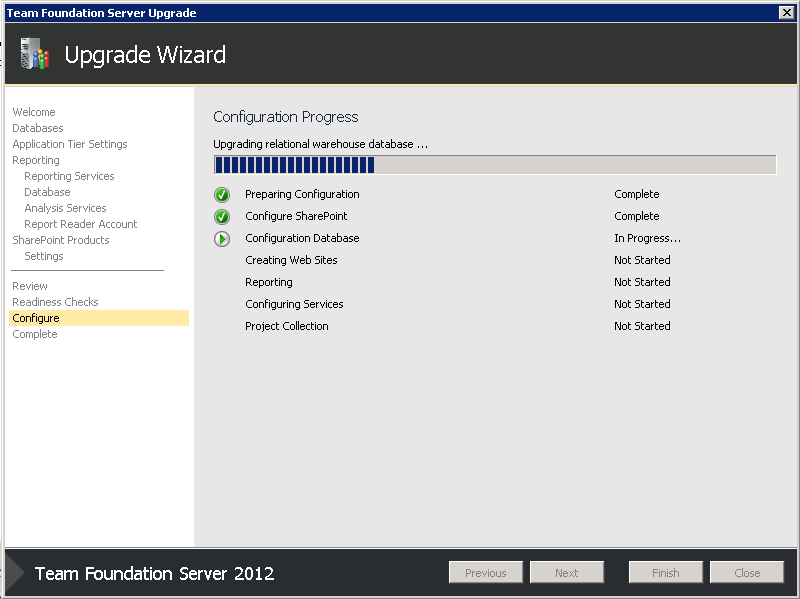The height and width of the screenshot is (599, 800).
Task: Click the Not Started status in the Reporting row
Action: click(642, 282)
